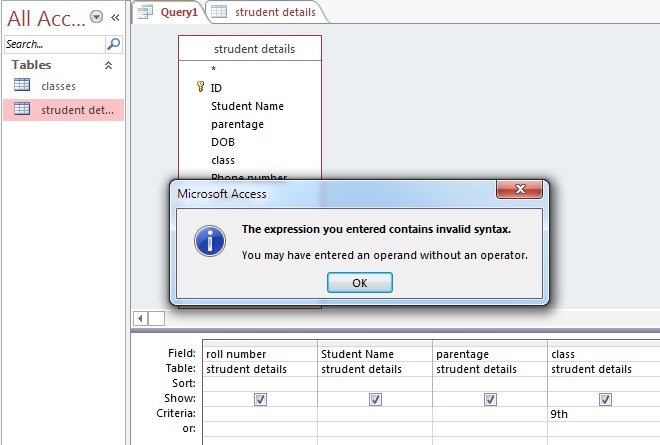Click the strudent det... table icon
This screenshot has height=445, width=660.
pyautogui.click(x=22, y=109)
